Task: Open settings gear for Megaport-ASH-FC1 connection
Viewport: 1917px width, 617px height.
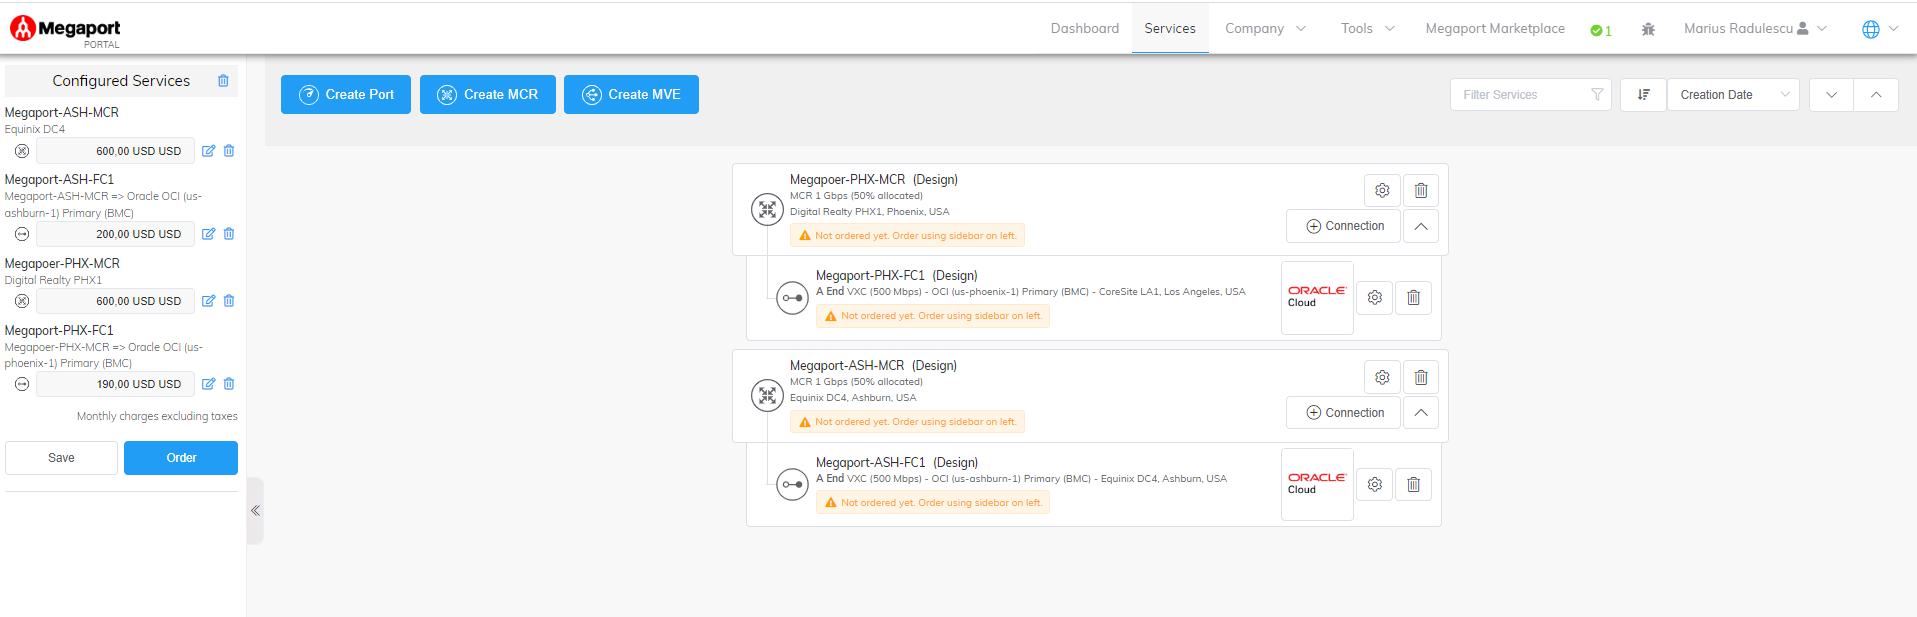Action: [x=1375, y=484]
